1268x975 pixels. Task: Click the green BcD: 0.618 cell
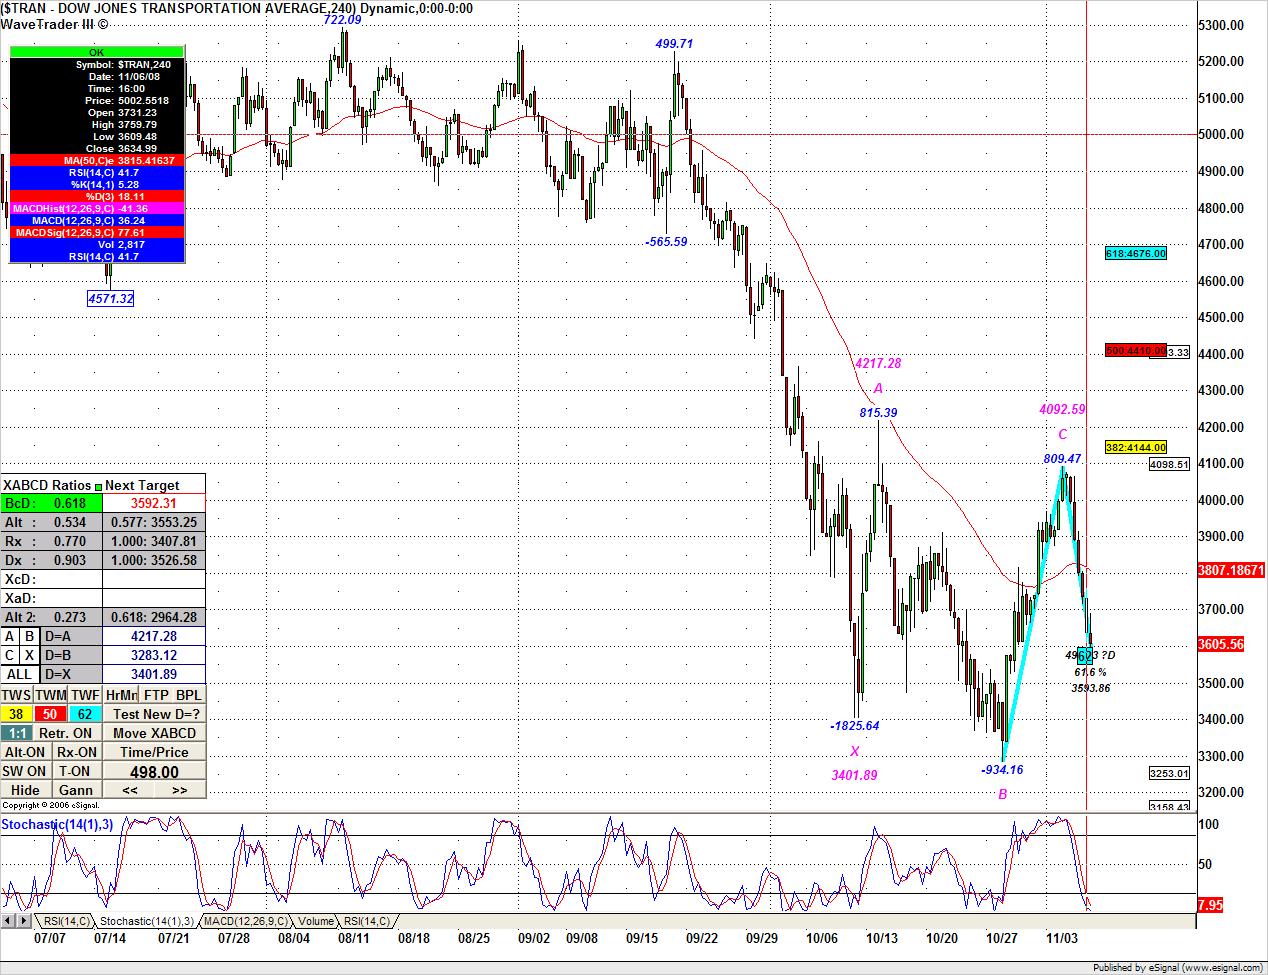point(51,503)
